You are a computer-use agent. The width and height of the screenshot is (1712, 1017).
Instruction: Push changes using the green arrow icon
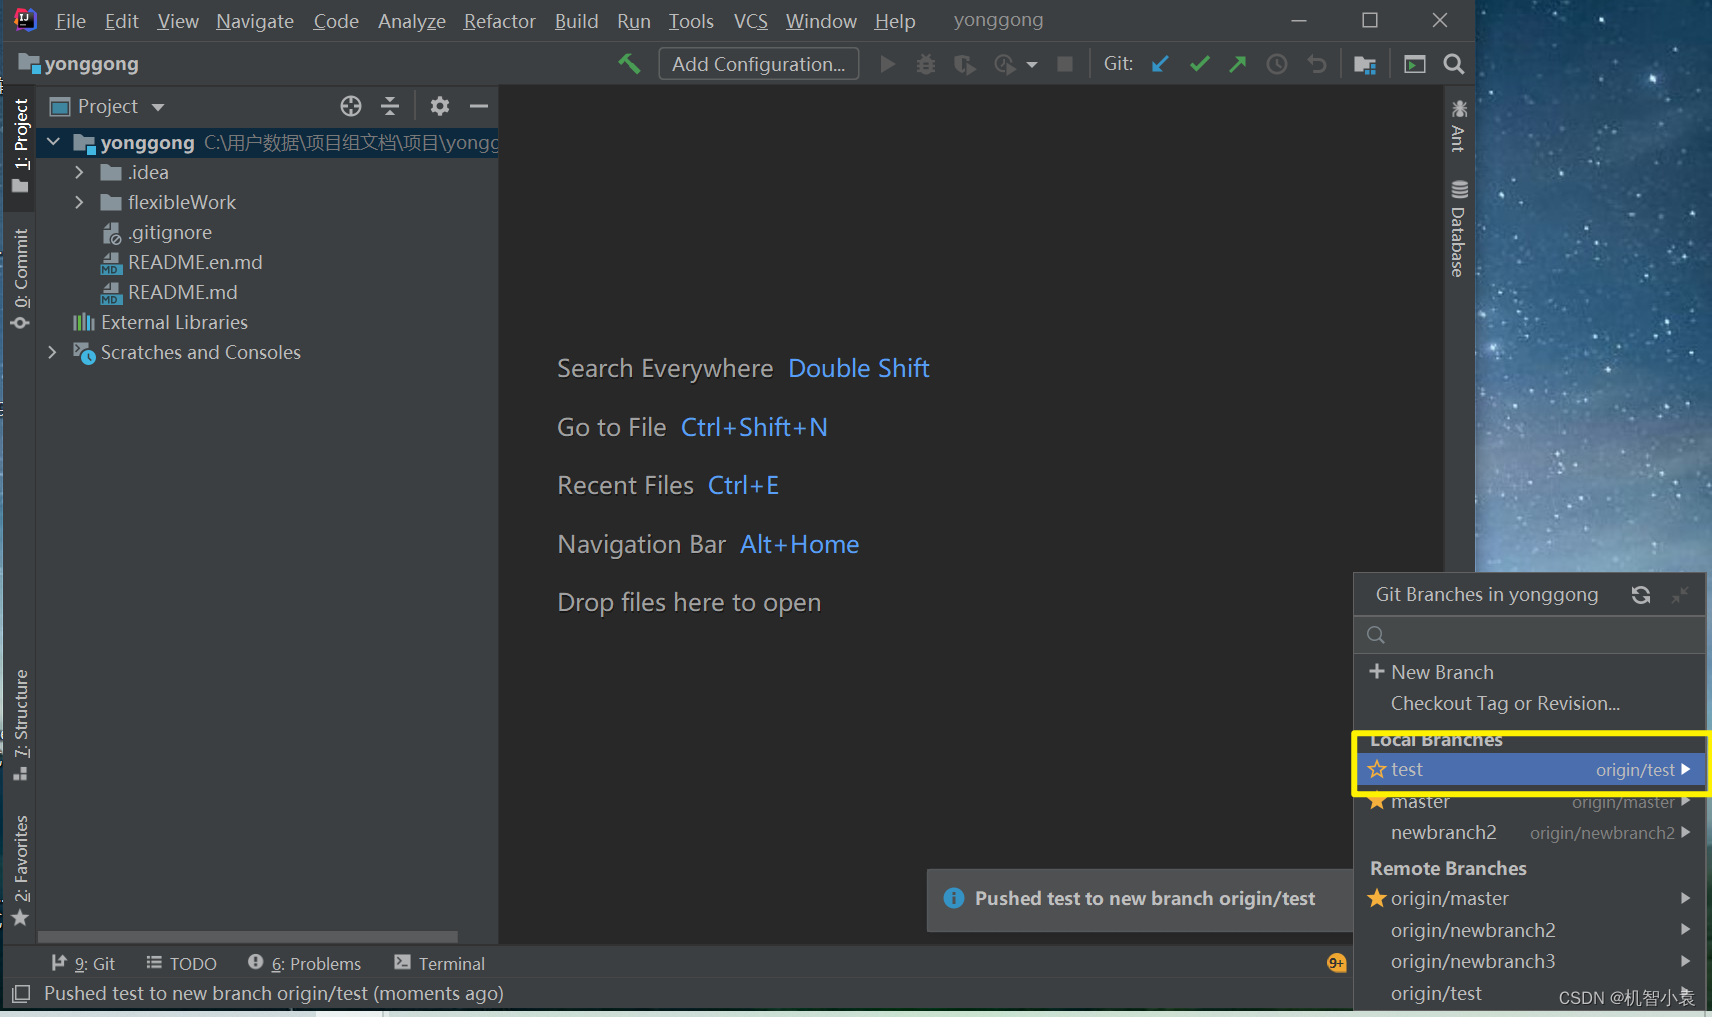coord(1238,63)
